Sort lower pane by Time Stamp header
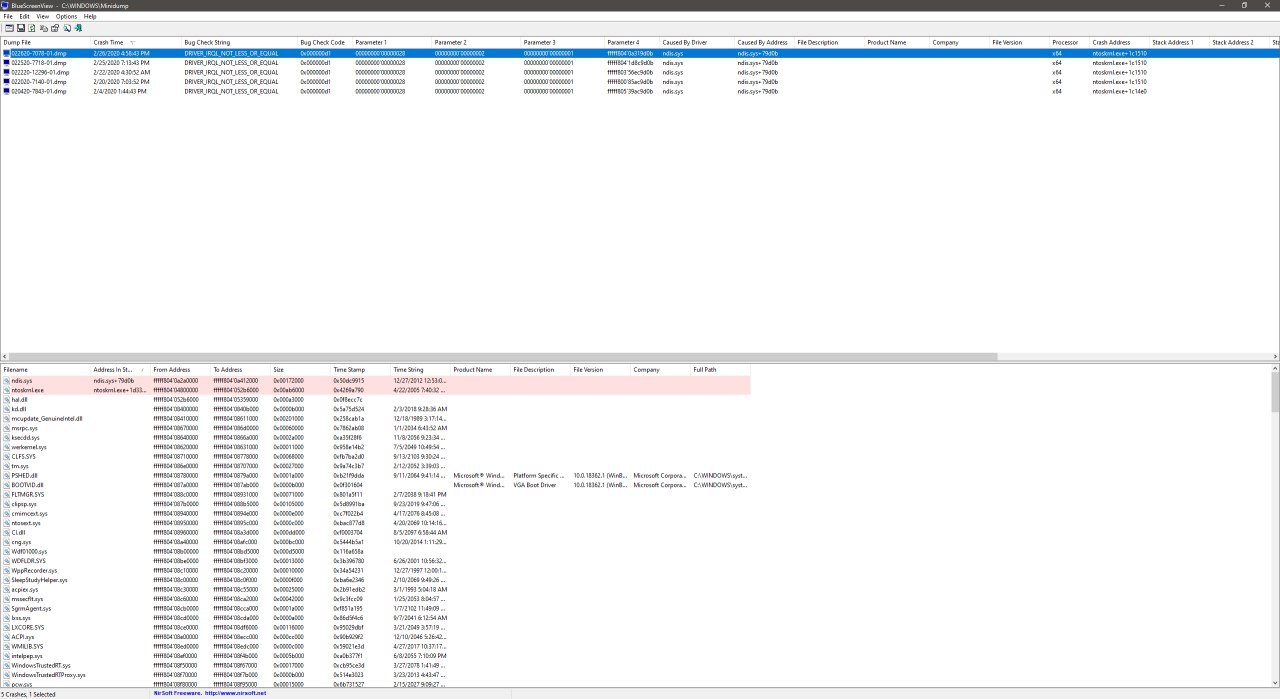 tap(360, 370)
